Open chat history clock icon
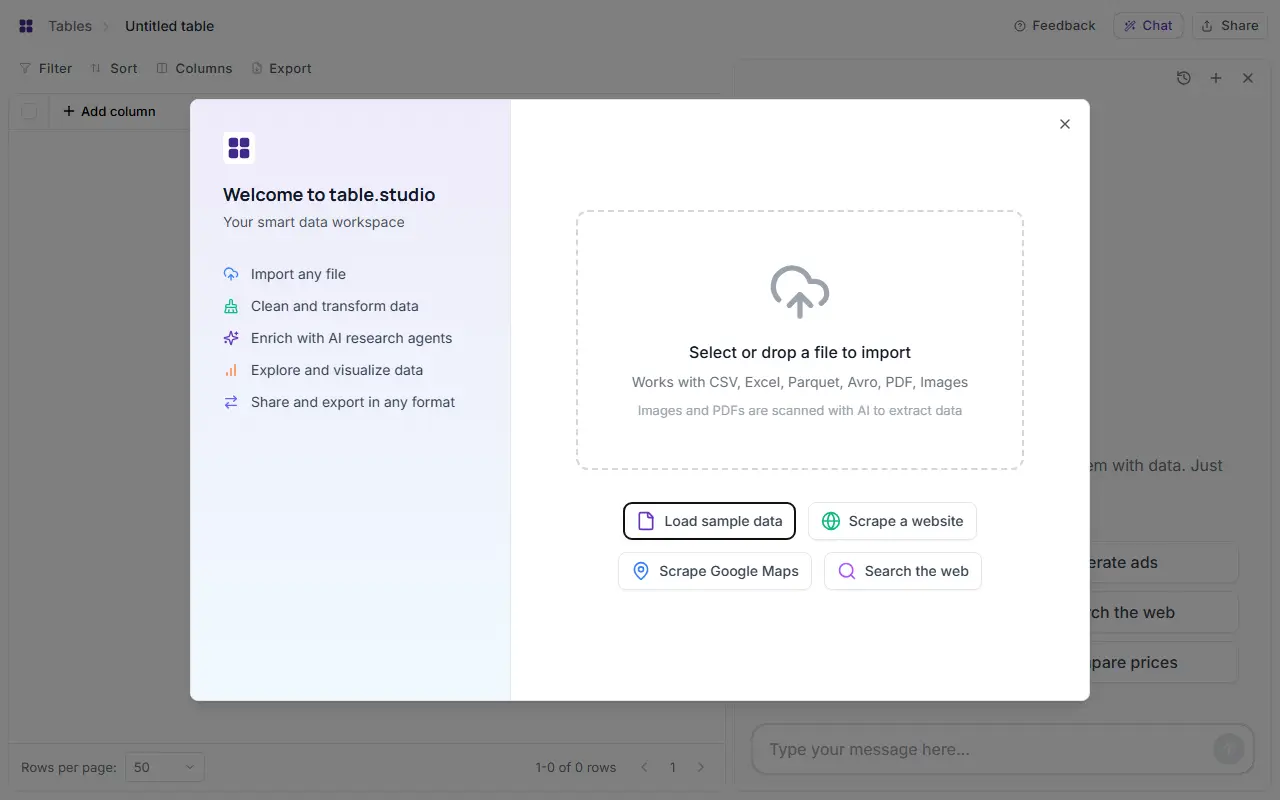Image resolution: width=1280 pixels, height=800 pixels. tap(1184, 78)
